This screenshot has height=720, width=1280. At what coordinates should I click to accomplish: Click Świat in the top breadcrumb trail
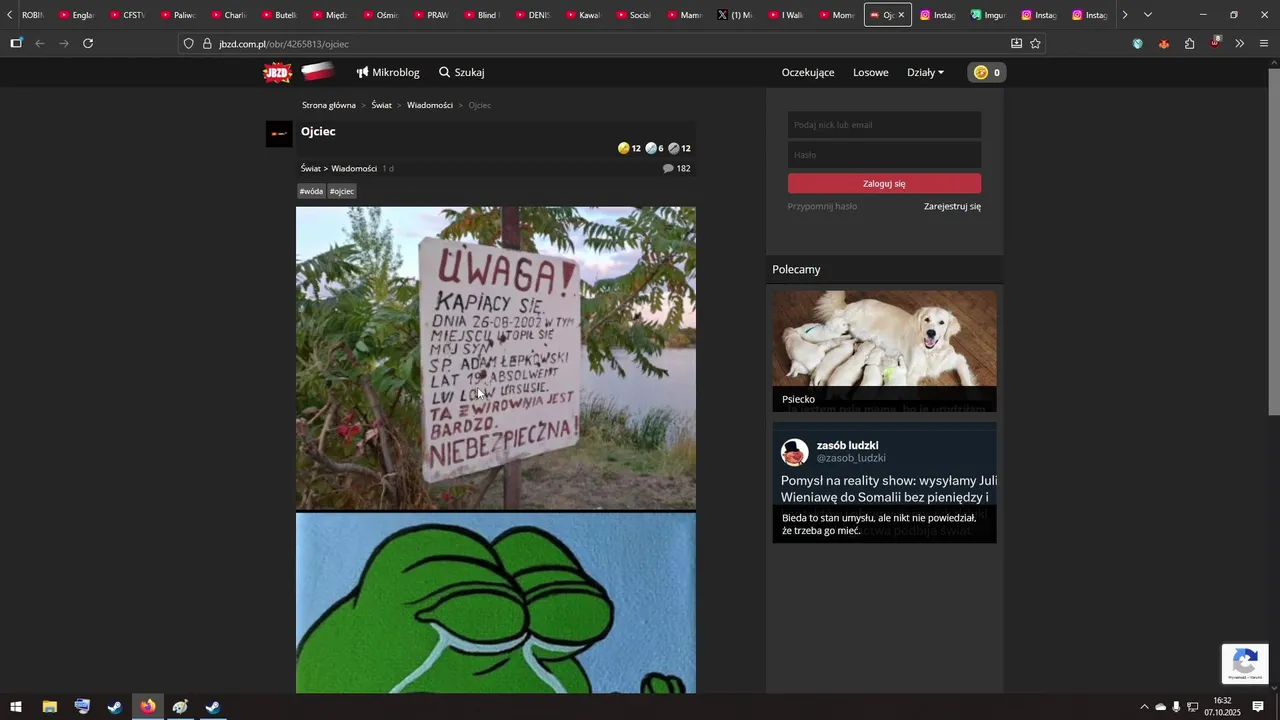click(x=381, y=105)
